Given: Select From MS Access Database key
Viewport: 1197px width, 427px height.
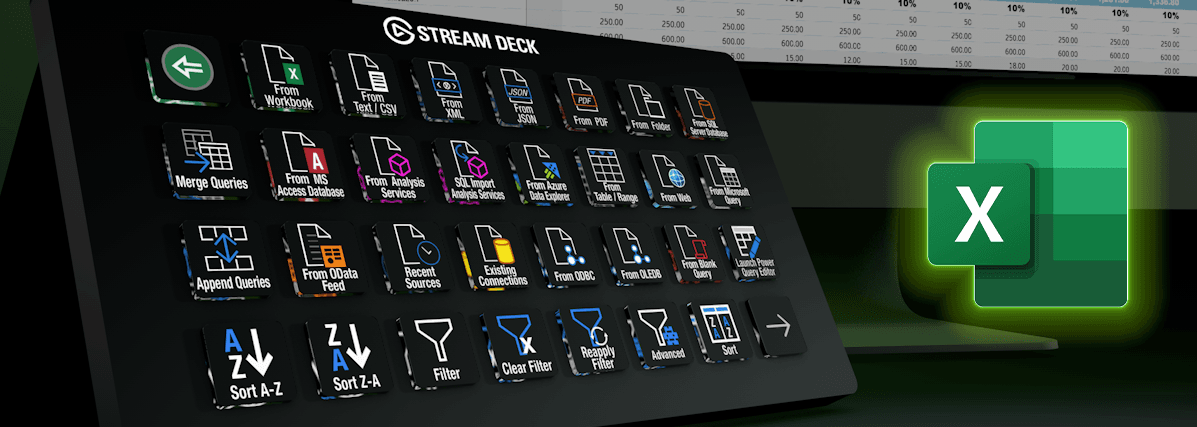Looking at the screenshot, I should [305, 165].
